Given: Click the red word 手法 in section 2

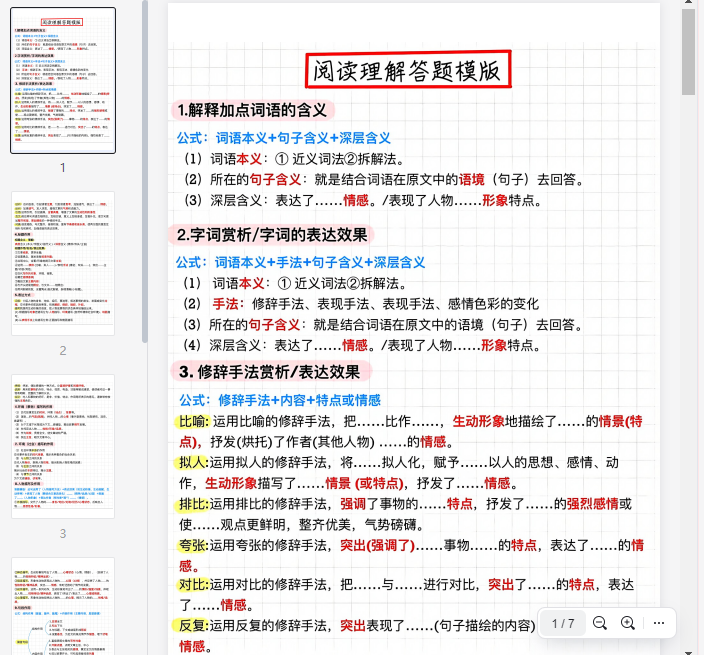Looking at the screenshot, I should [x=225, y=304].
